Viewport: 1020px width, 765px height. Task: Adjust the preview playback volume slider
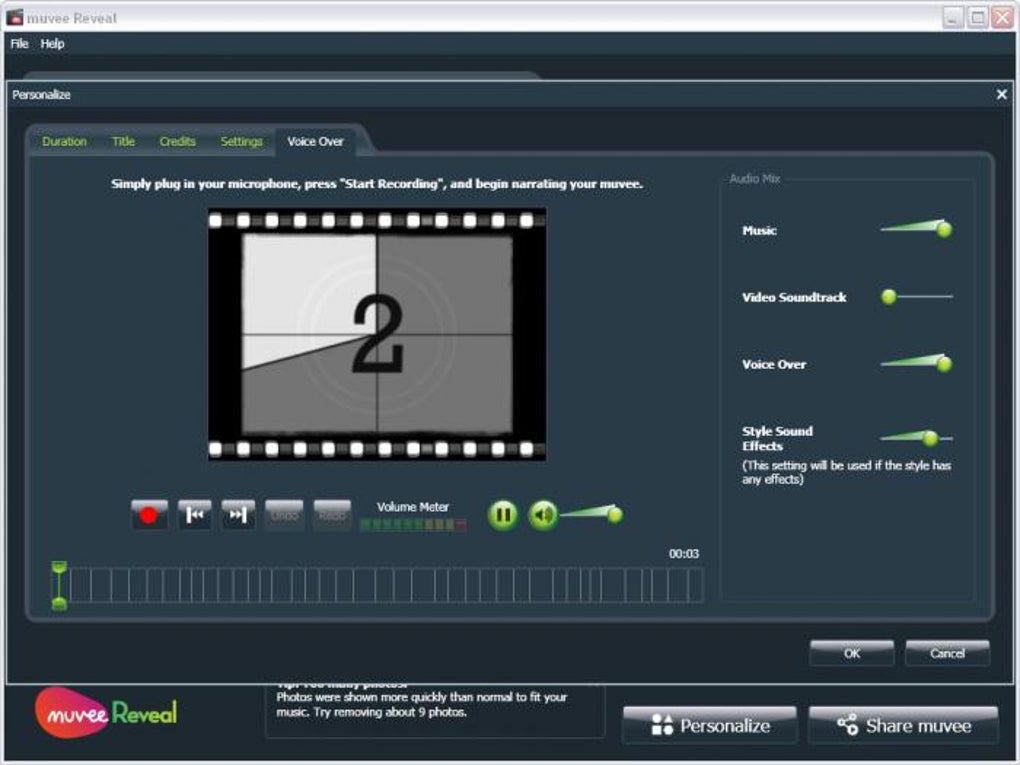tap(614, 515)
